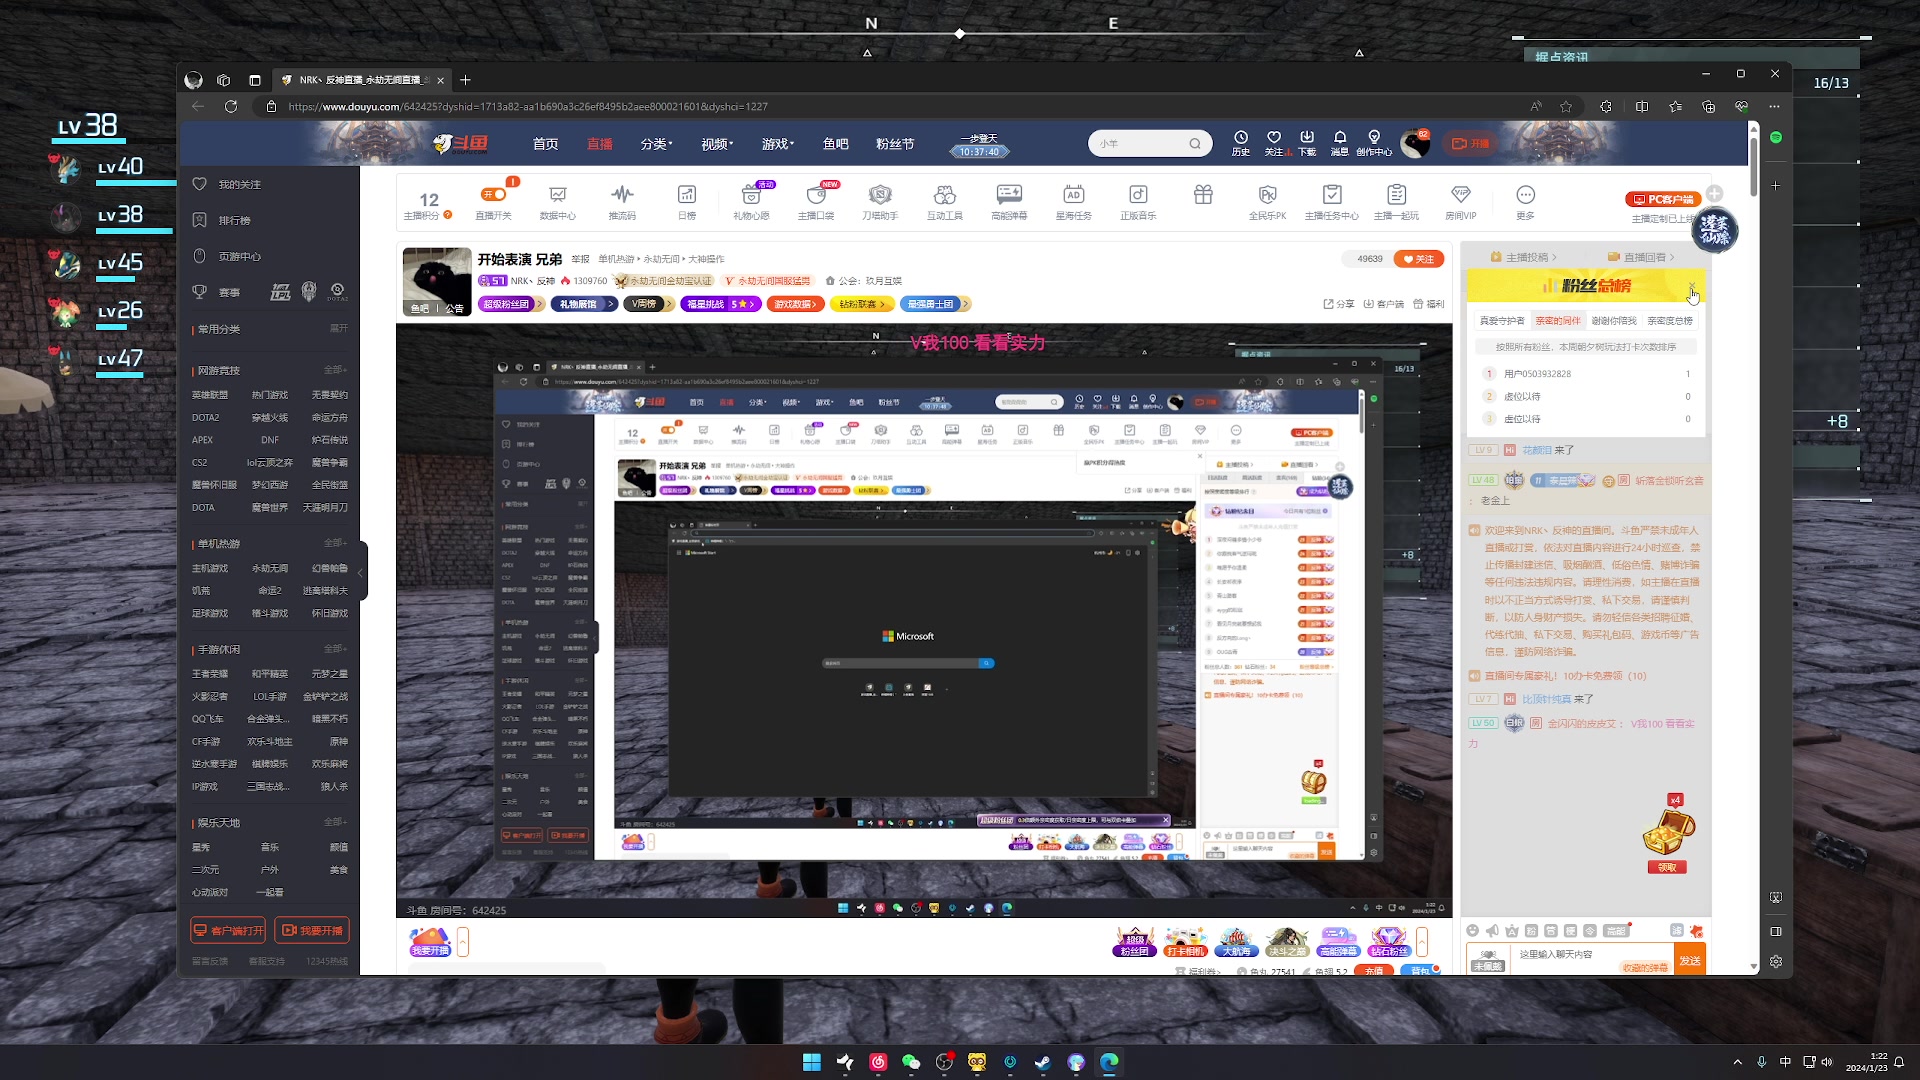Collapse the left sidebar with arrow handle

click(362, 572)
